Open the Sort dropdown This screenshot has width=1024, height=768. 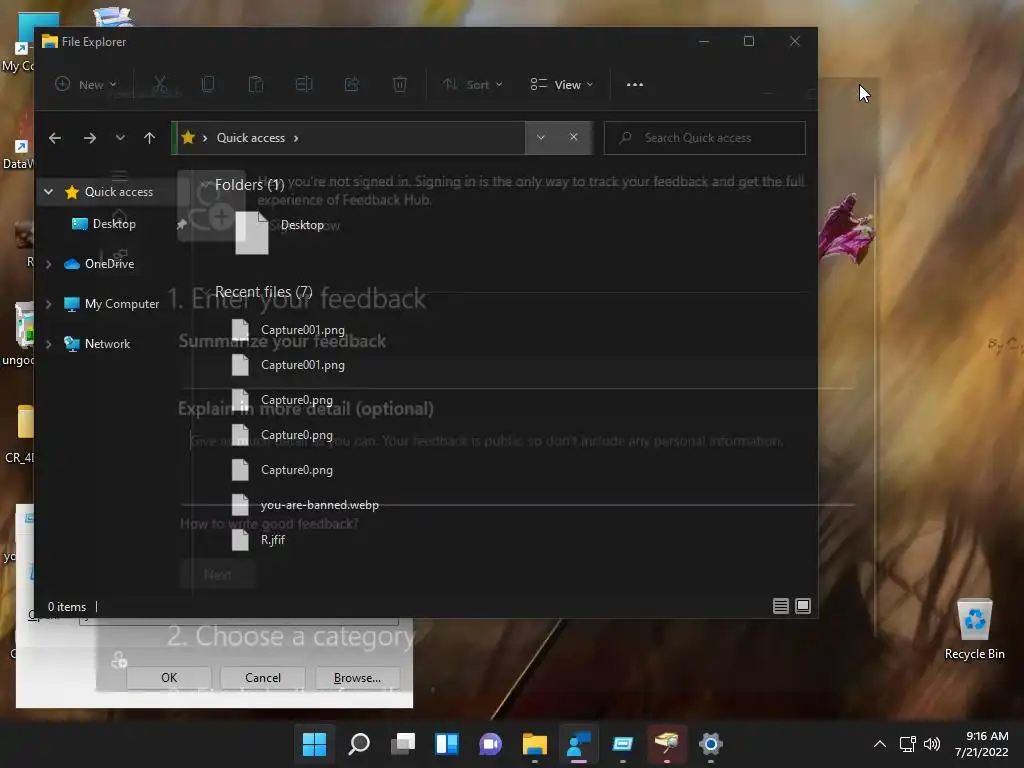(x=472, y=85)
